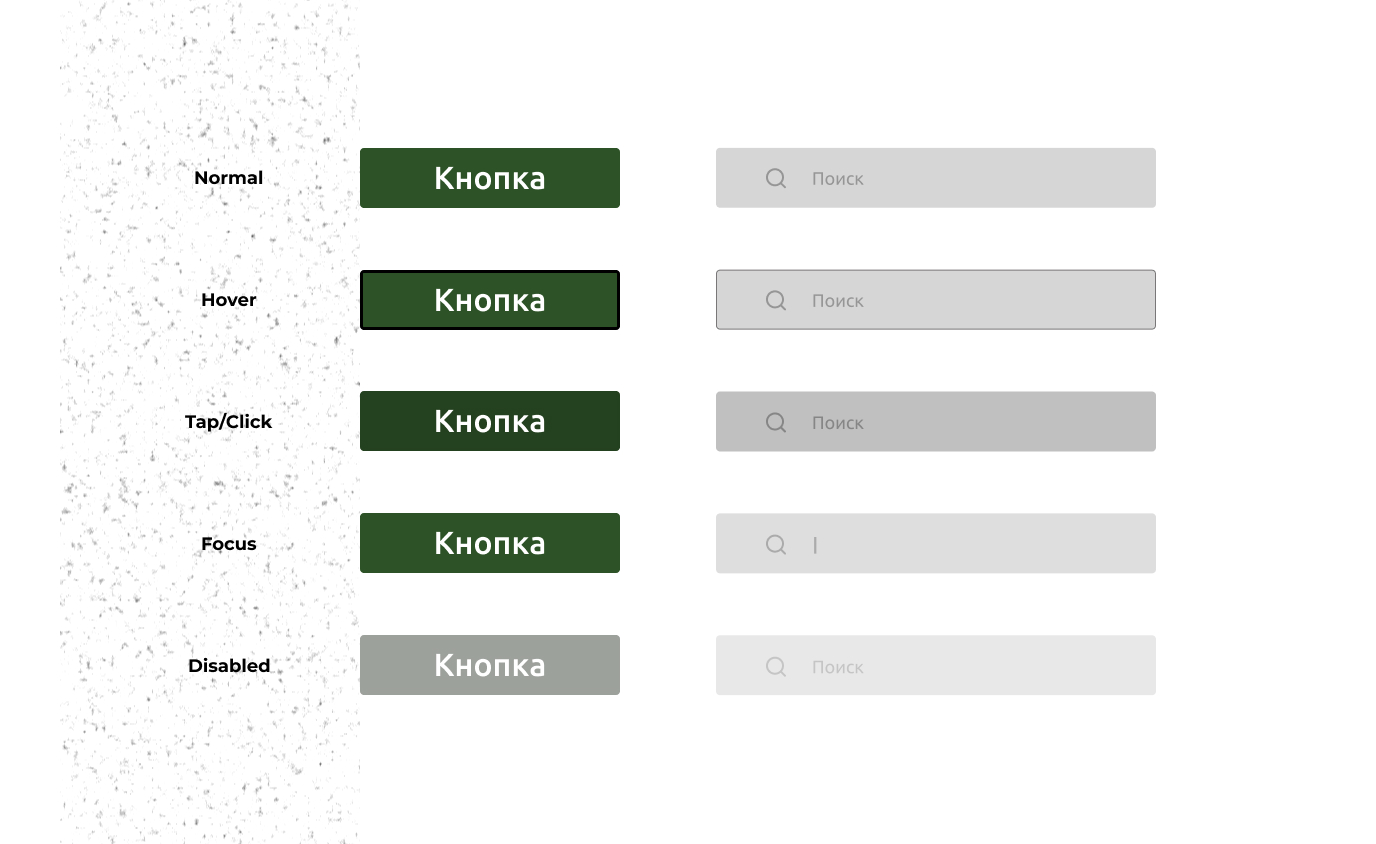
Task: Click into the outlined Hover Поиск field
Action: pyautogui.click(x=936, y=300)
